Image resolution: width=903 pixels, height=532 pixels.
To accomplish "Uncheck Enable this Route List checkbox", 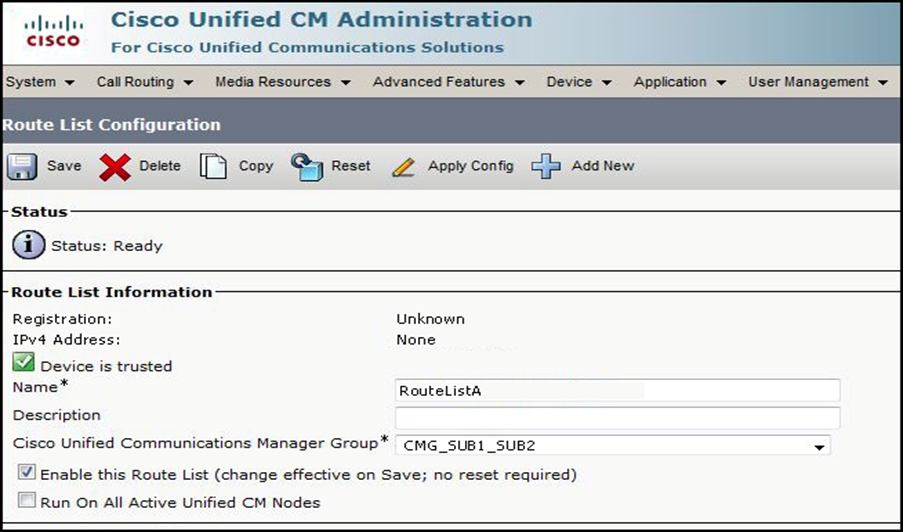I will click(27, 473).
